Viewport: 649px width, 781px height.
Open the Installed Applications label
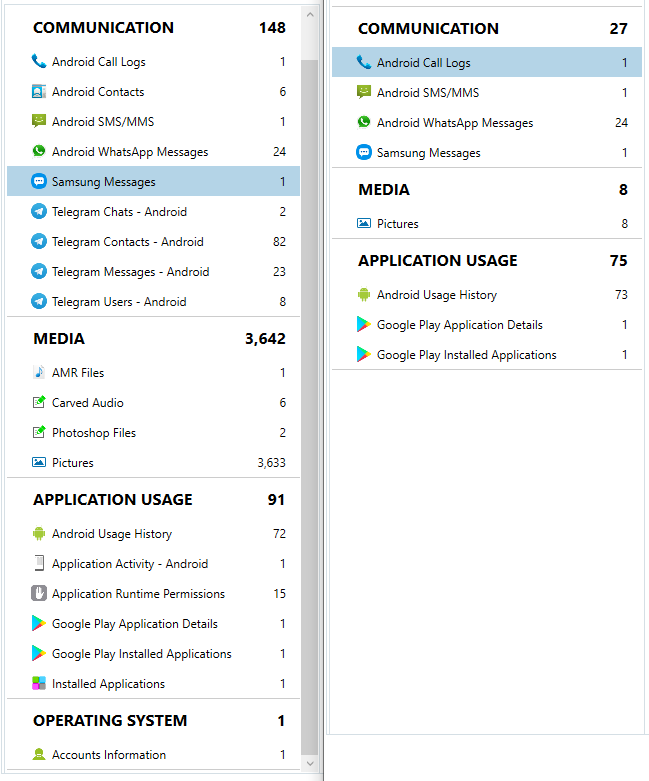[108, 683]
